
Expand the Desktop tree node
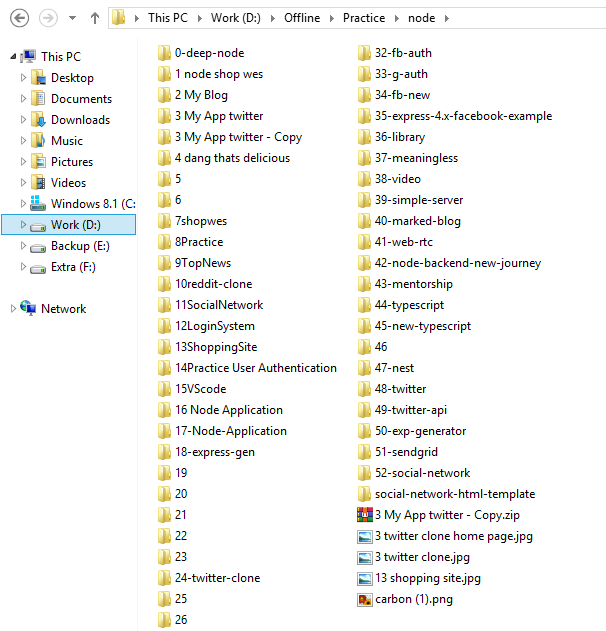tap(23, 77)
